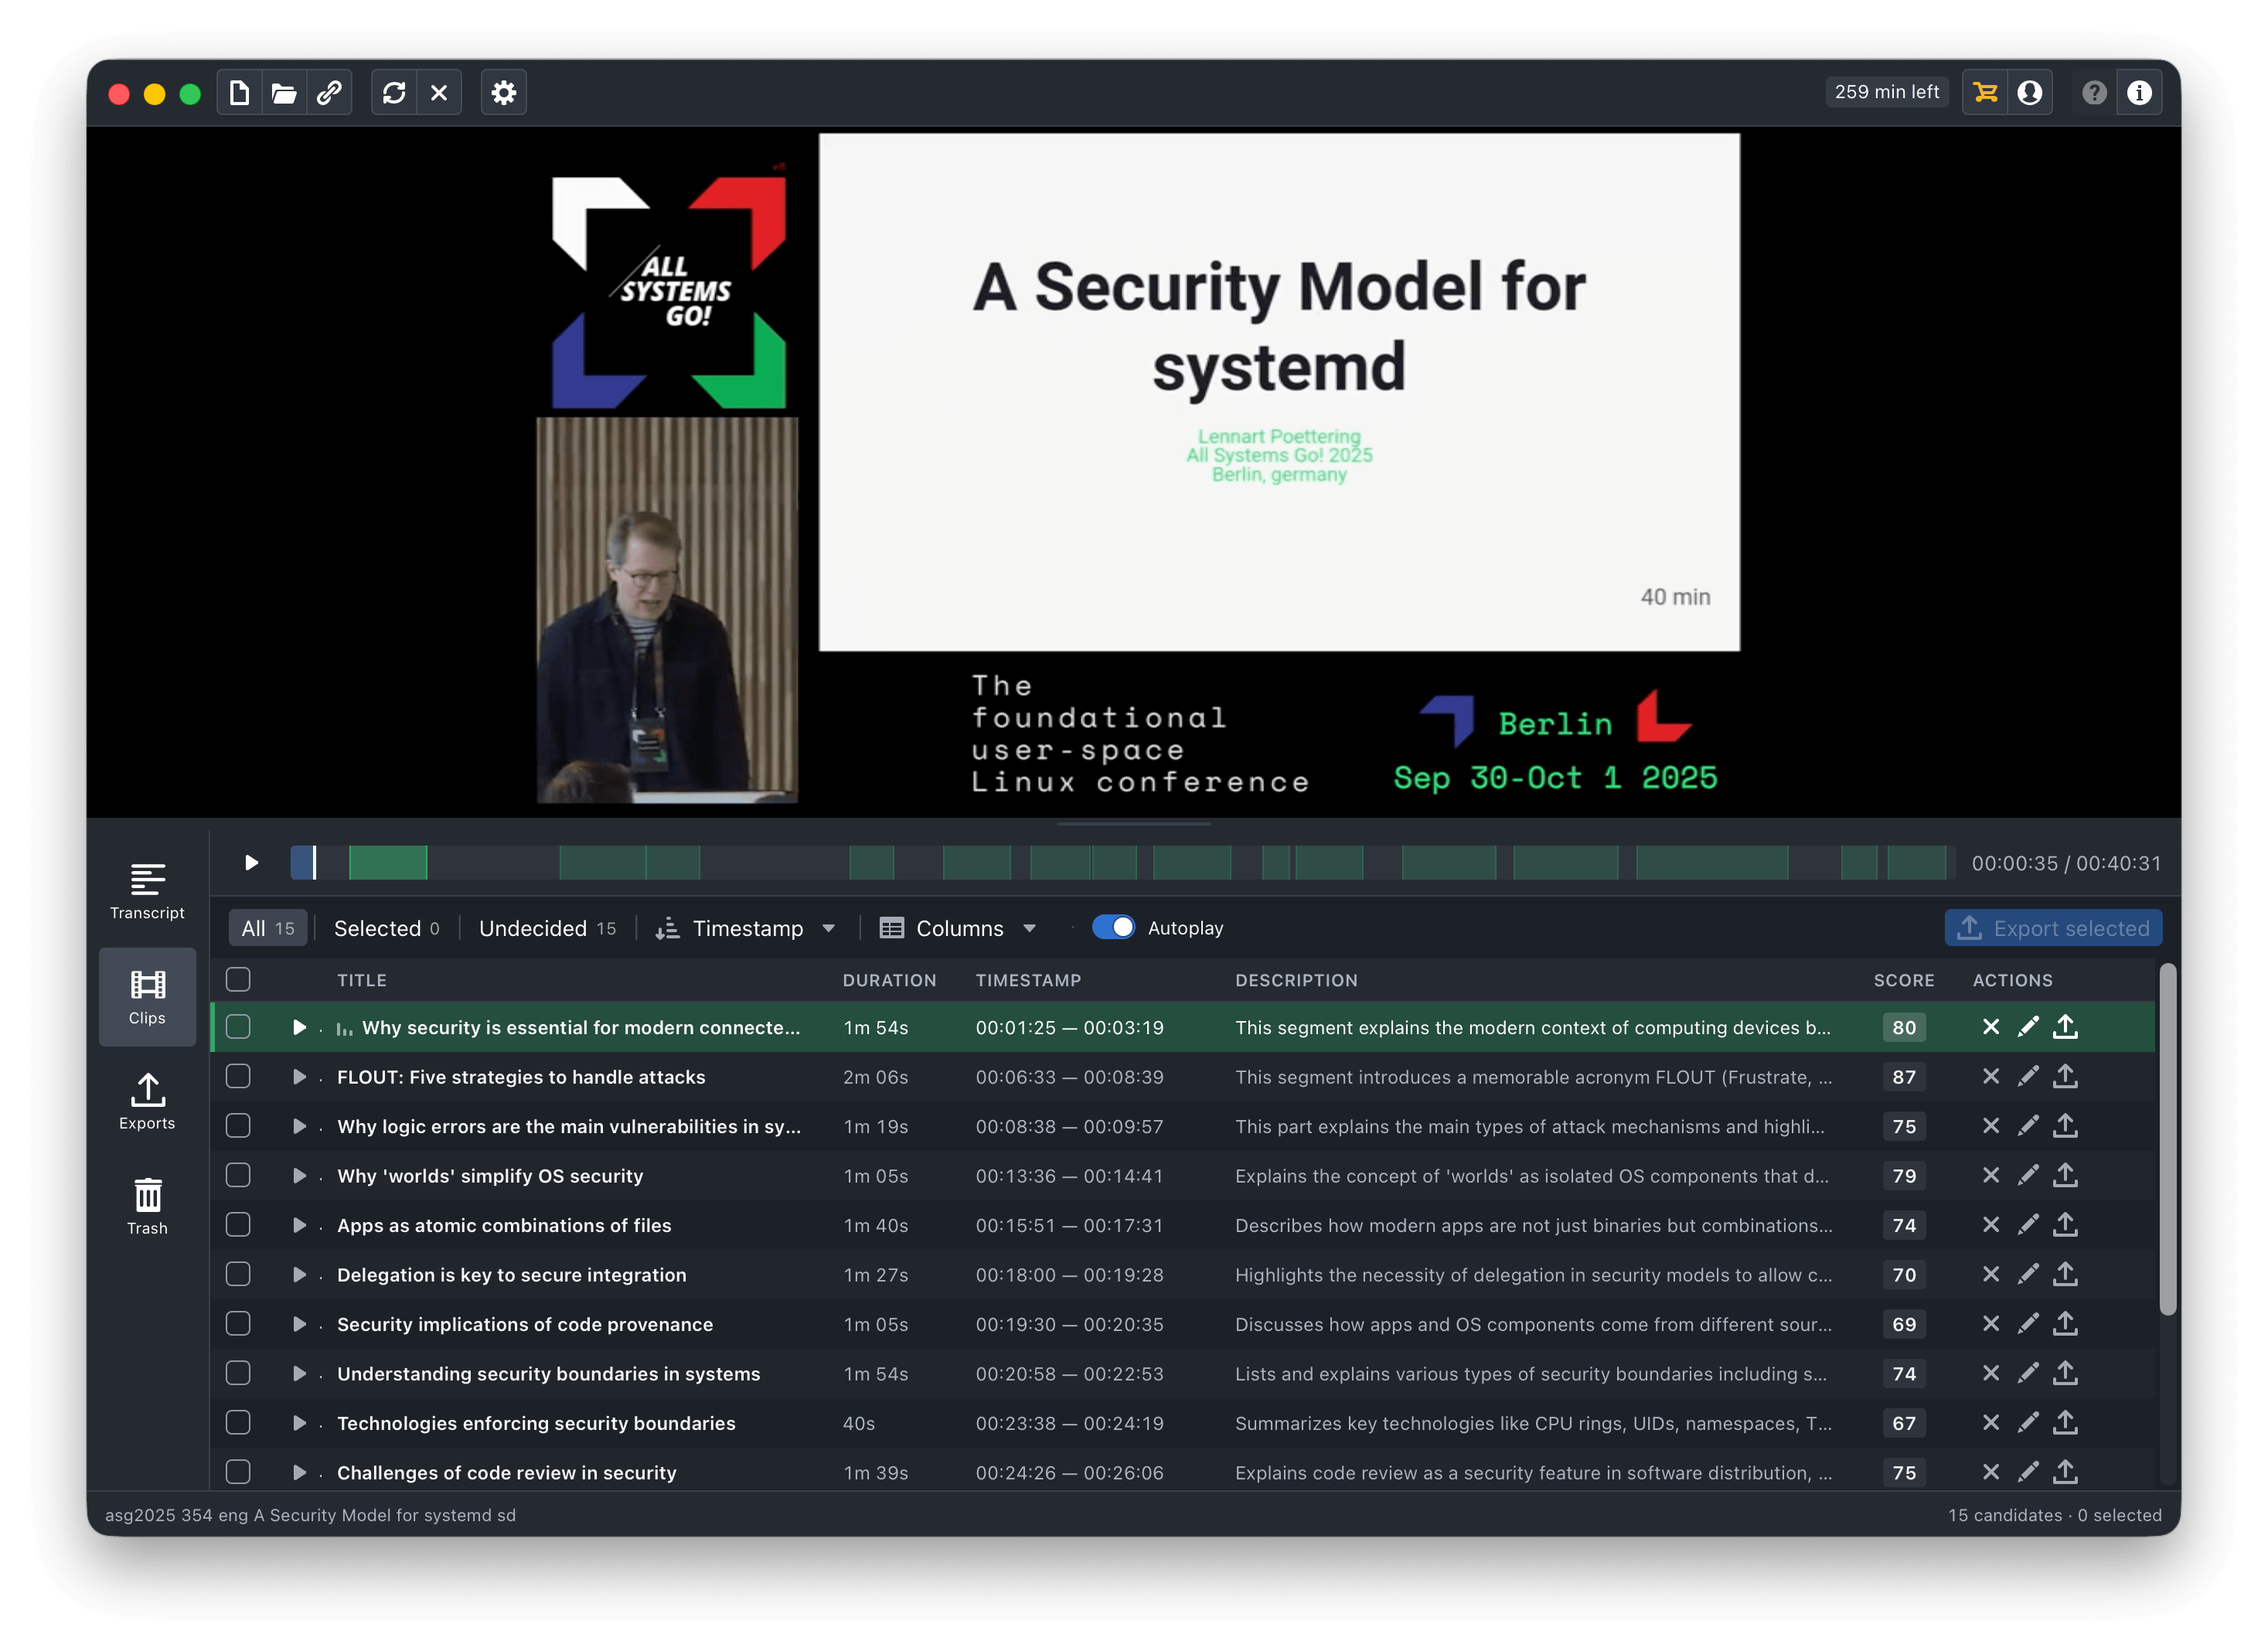Screen dimensions: 2268x1651
Task: Play the video from main play button
Action: [x=251, y=863]
